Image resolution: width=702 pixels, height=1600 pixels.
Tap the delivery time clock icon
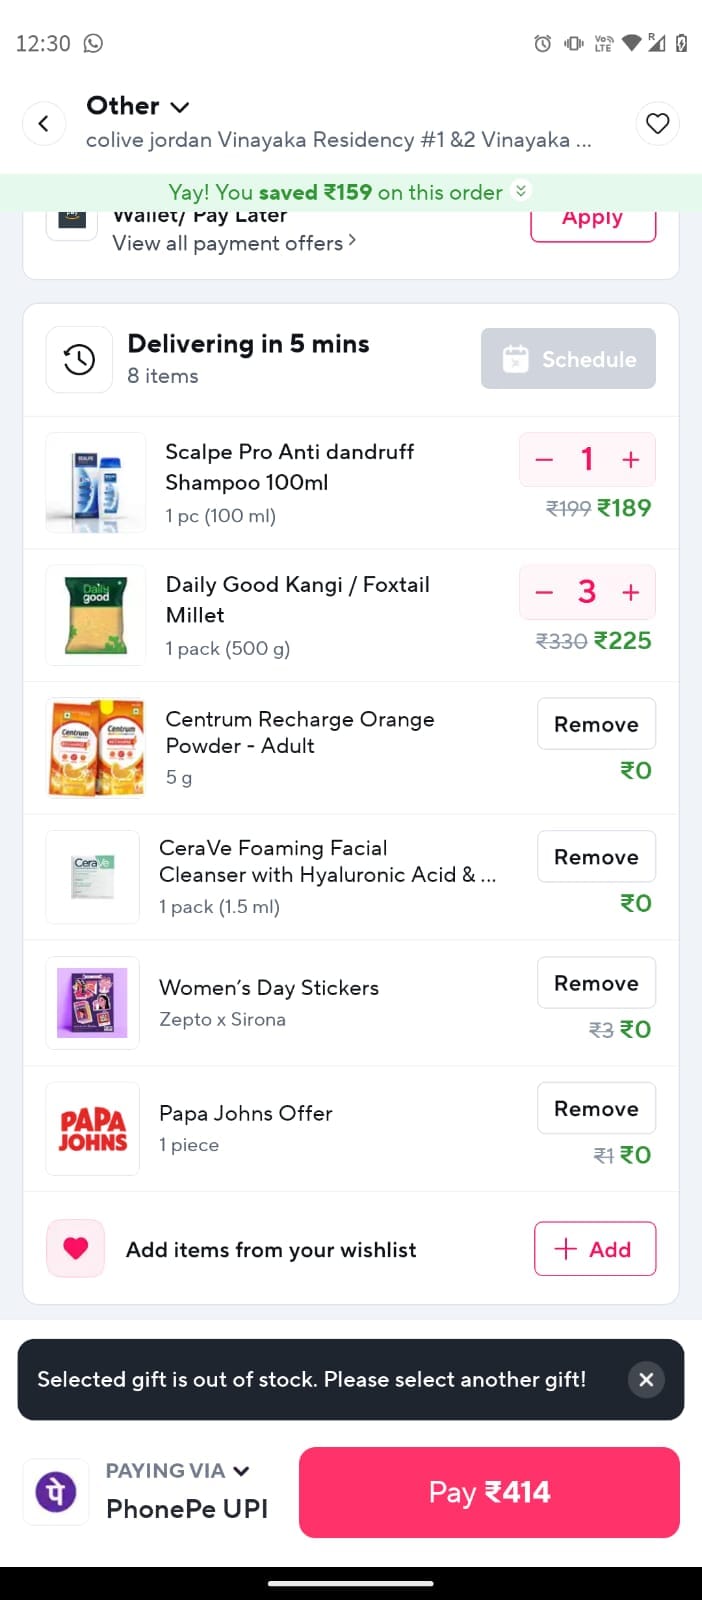coord(79,360)
